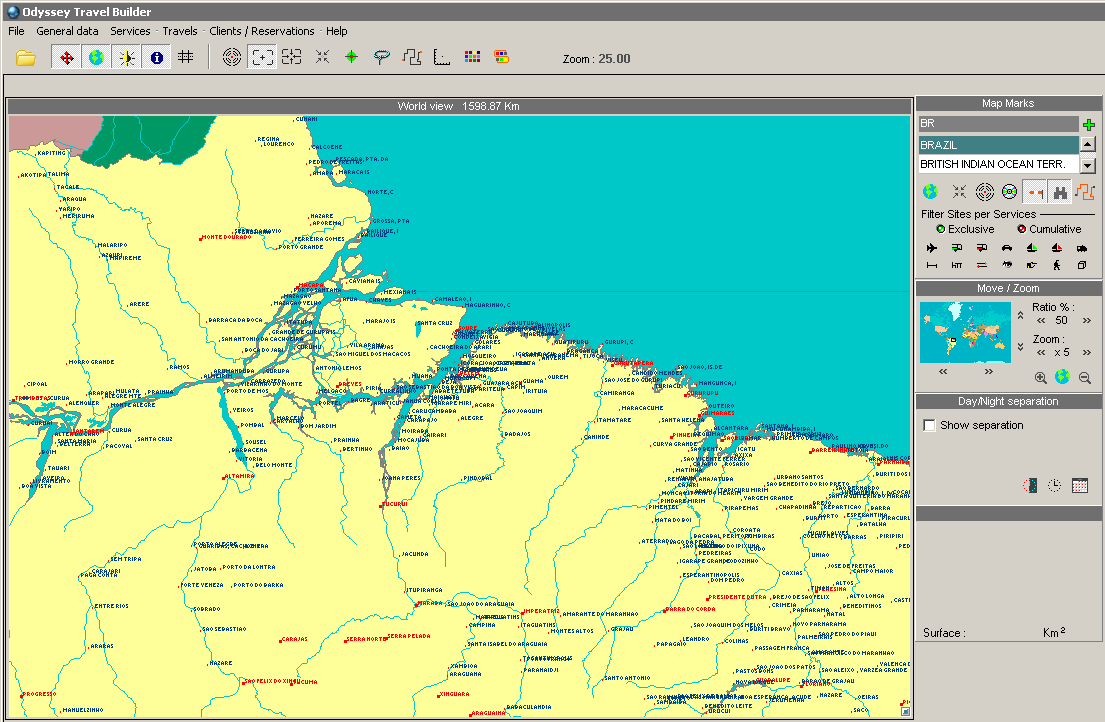The width and height of the screenshot is (1105, 722).
Task: Click the green plus add mark icon
Action: coord(1089,125)
